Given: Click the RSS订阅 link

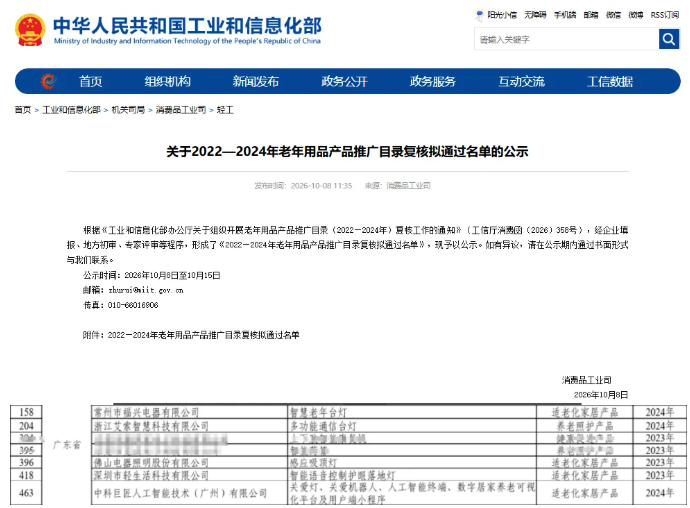Looking at the screenshot, I should tap(665, 15).
